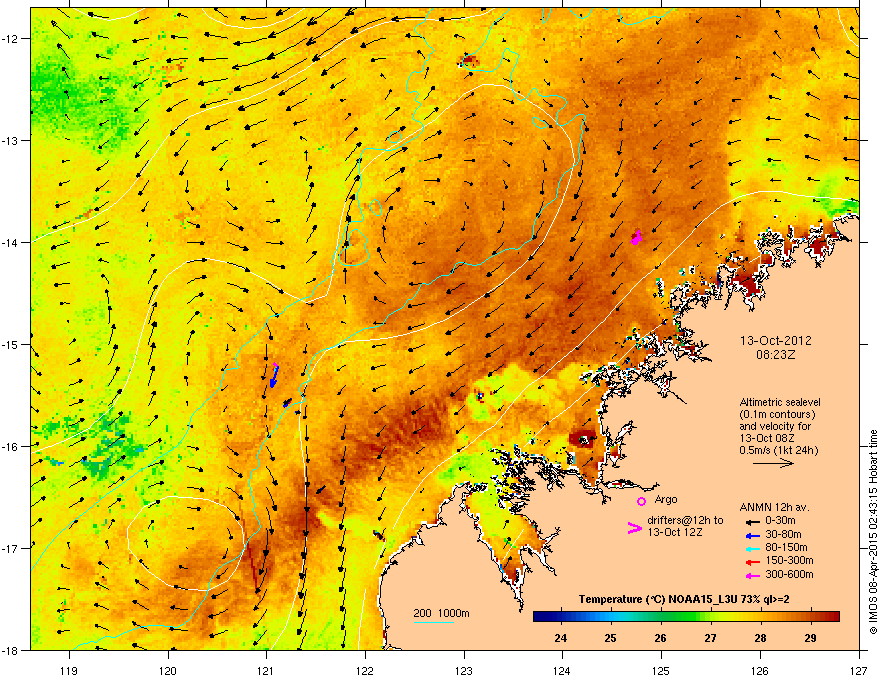Viewport: 880px width, 680px height.
Task: Click the date label 13-Oct-2012
Action: (x=776, y=341)
